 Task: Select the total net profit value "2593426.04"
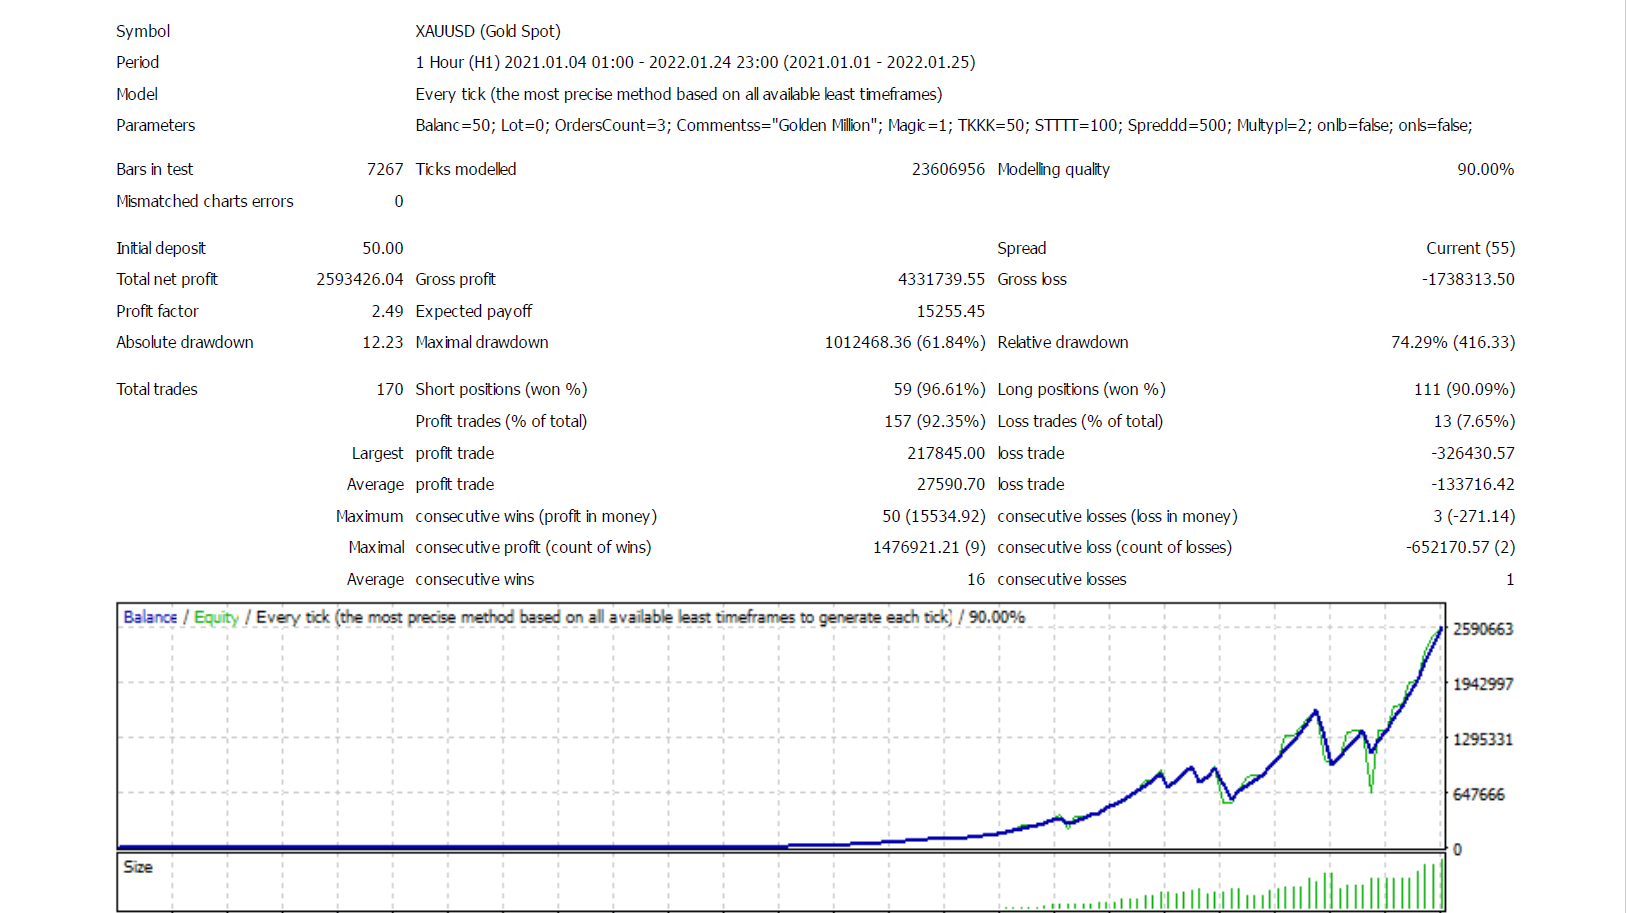click(360, 279)
